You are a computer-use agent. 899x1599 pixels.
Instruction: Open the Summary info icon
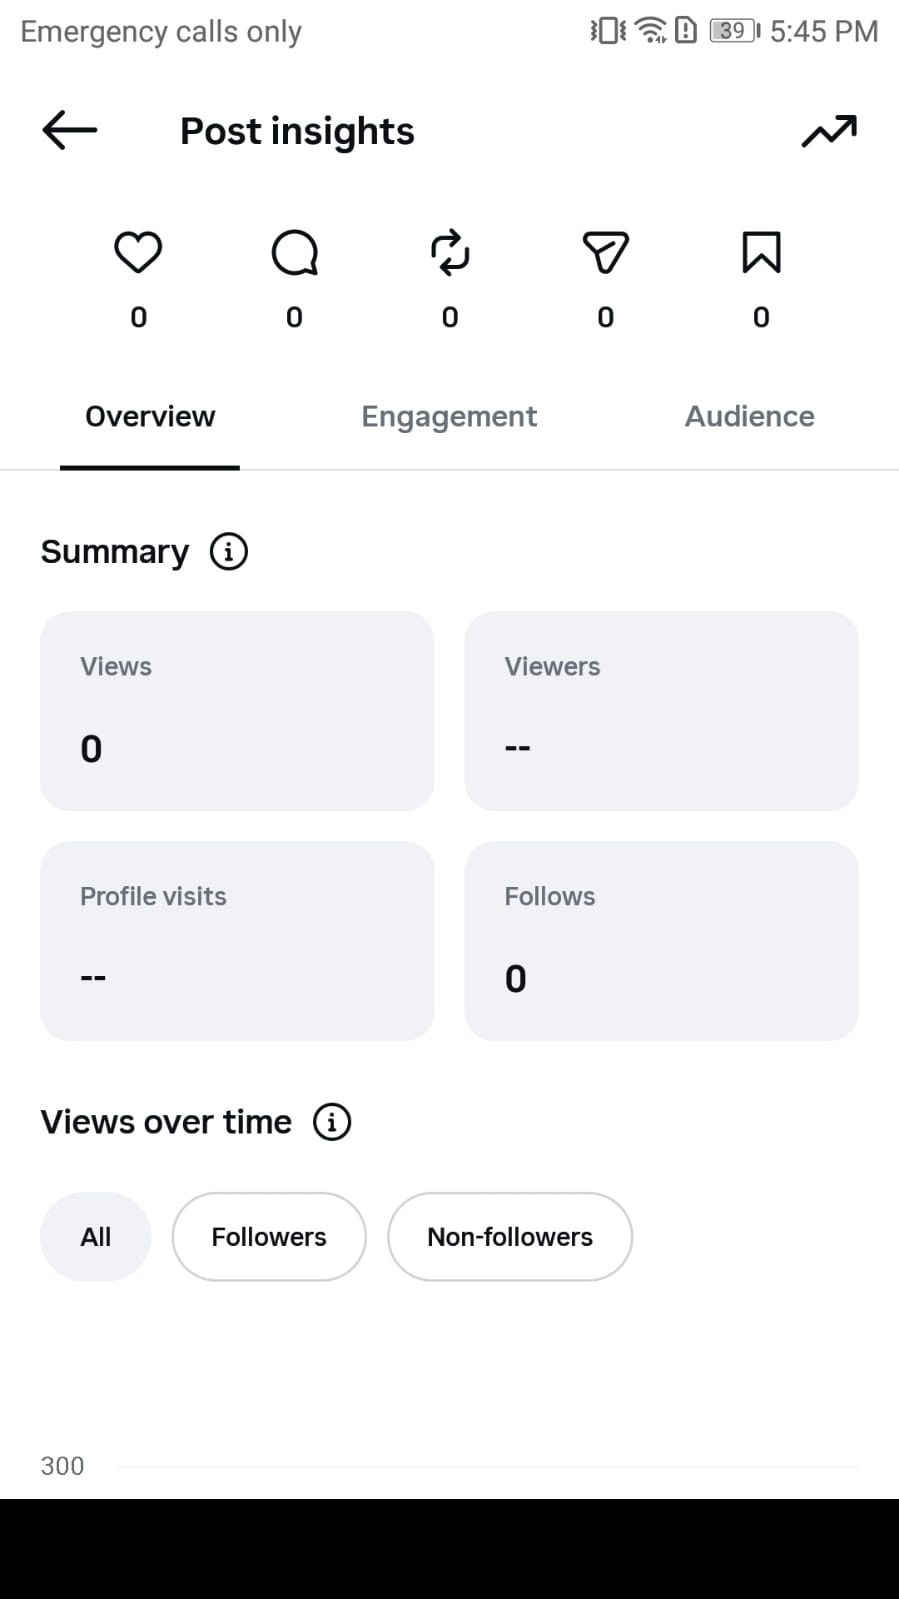pyautogui.click(x=229, y=551)
